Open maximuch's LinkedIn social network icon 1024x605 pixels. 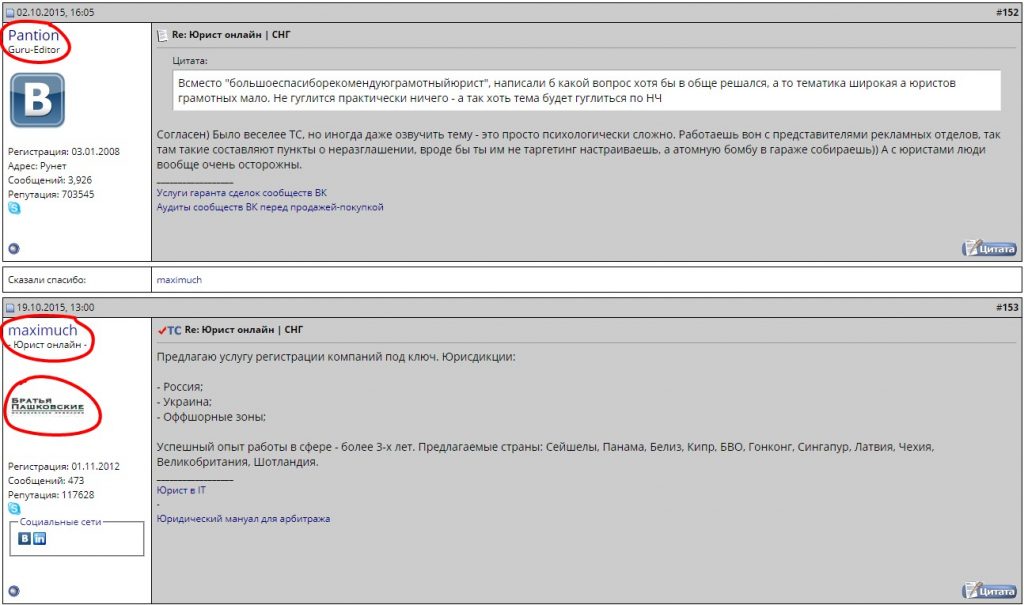[40, 538]
